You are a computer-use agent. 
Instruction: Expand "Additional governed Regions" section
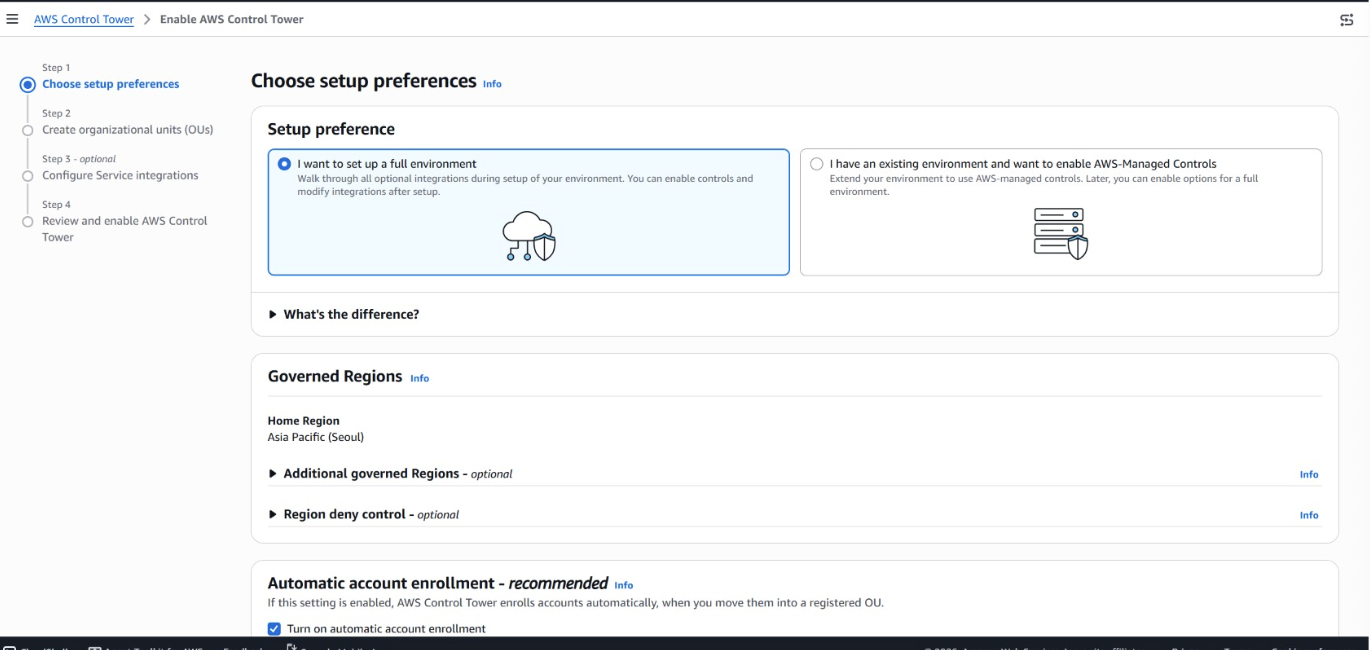click(x=390, y=474)
